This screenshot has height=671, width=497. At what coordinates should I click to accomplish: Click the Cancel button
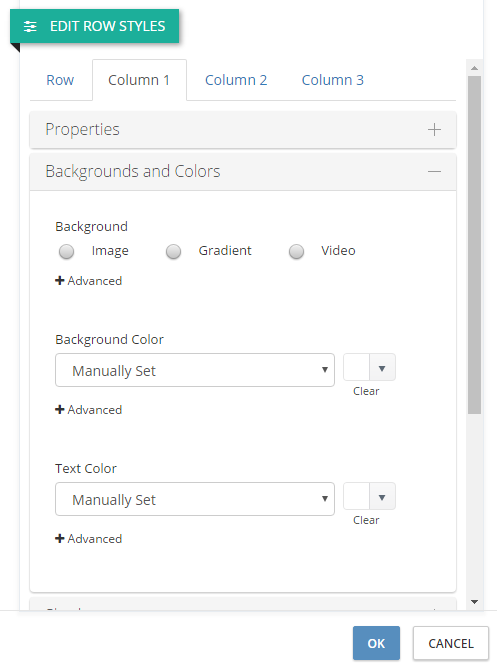[451, 643]
